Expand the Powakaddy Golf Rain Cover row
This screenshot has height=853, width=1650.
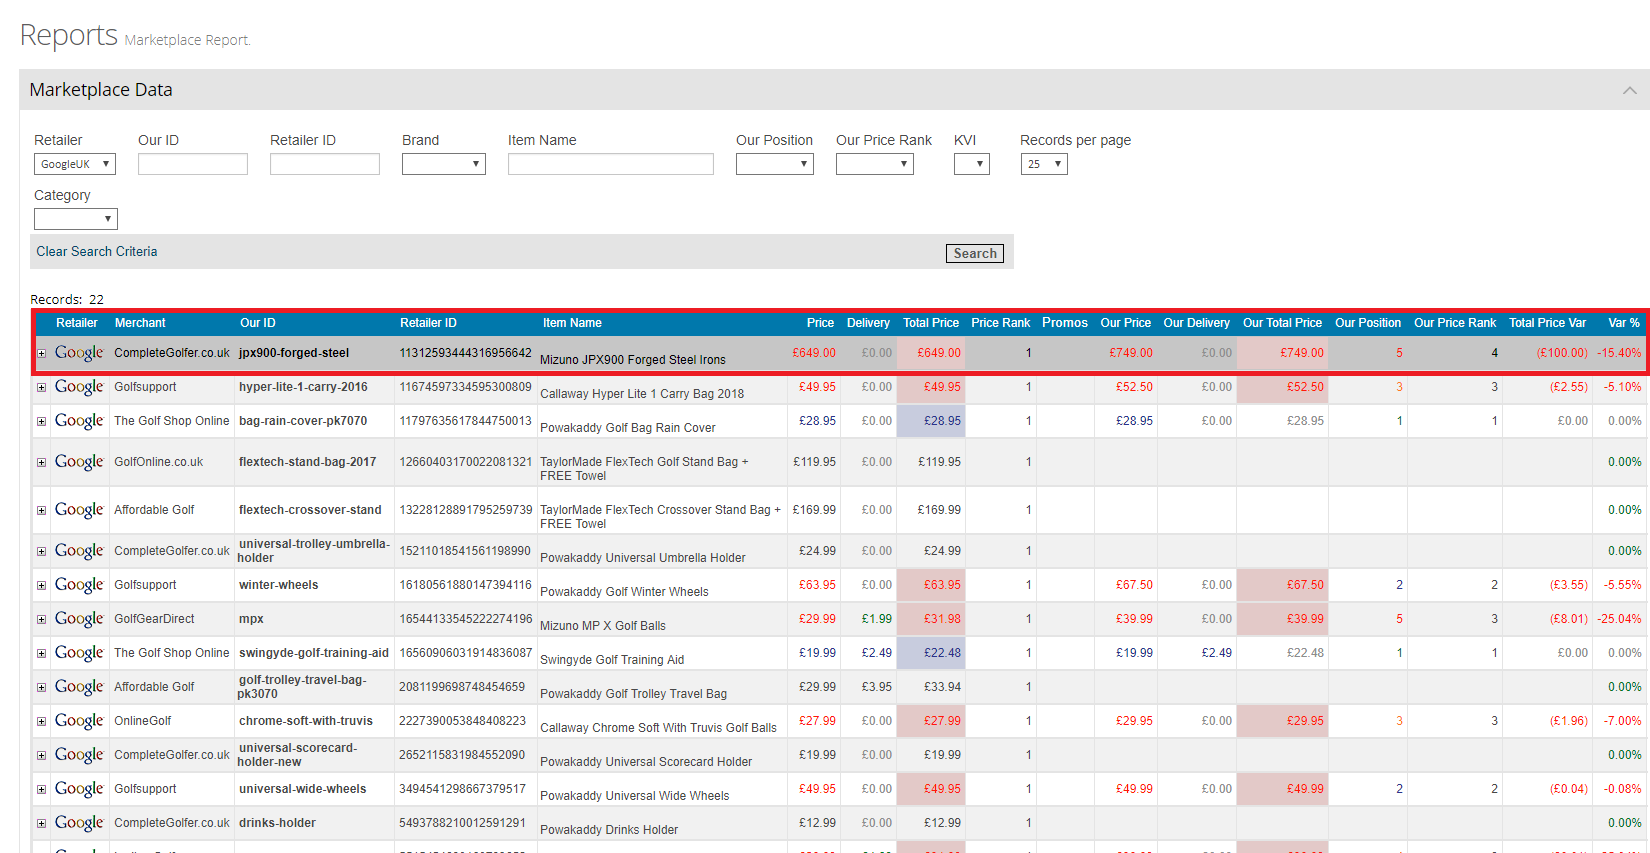42,421
